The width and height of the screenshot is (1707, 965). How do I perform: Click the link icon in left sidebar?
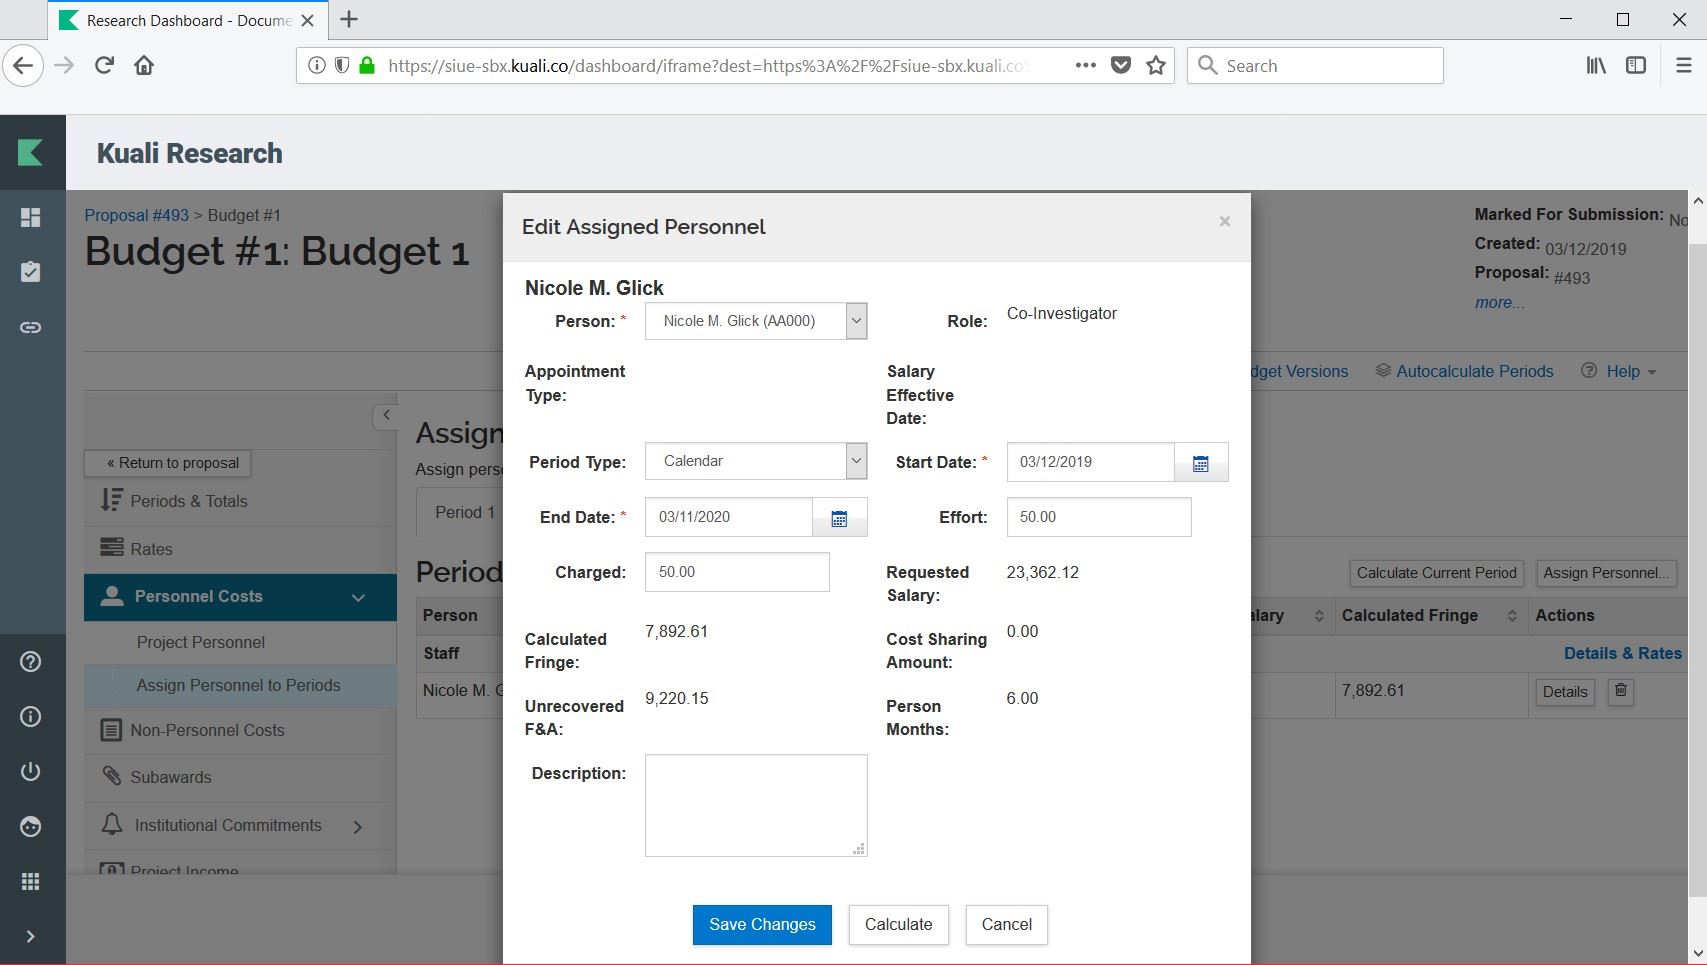31,327
